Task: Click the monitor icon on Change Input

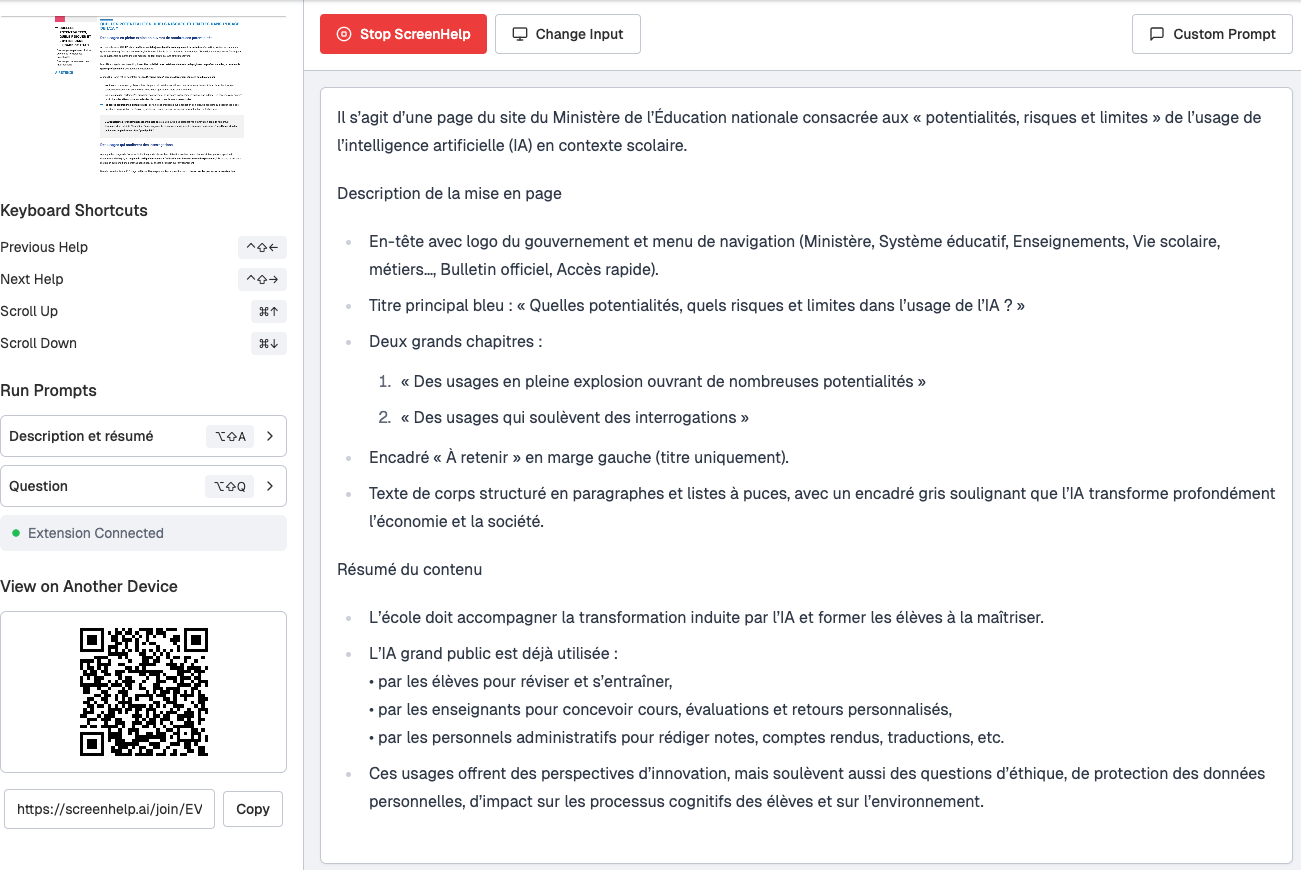Action: pos(520,34)
